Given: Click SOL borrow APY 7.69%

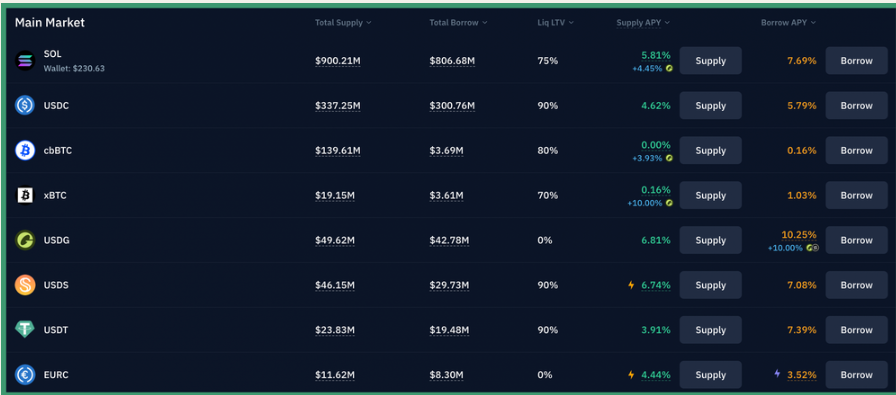Looking at the screenshot, I should (802, 61).
